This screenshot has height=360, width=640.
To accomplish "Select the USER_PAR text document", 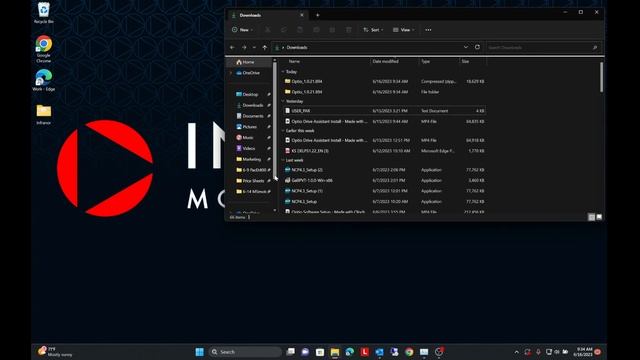I will [384, 111].
